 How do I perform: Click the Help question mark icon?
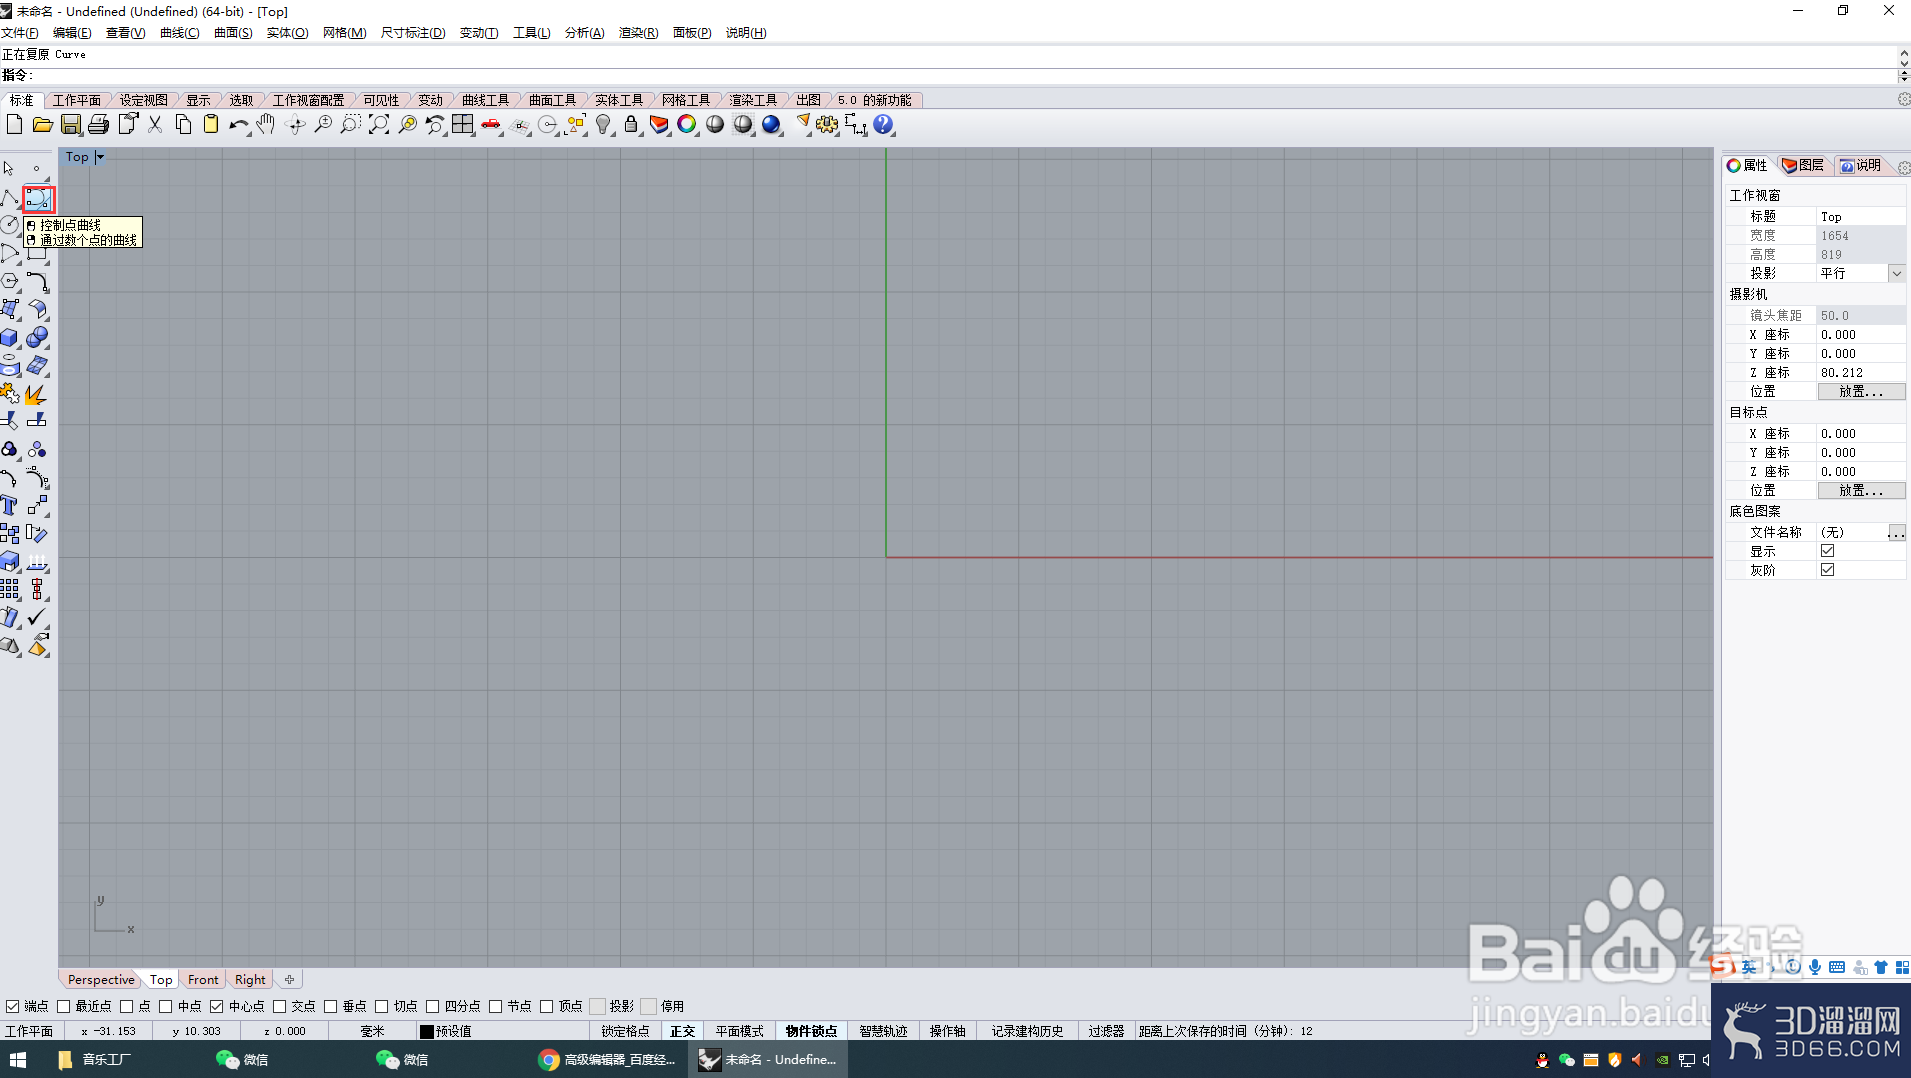coord(883,125)
